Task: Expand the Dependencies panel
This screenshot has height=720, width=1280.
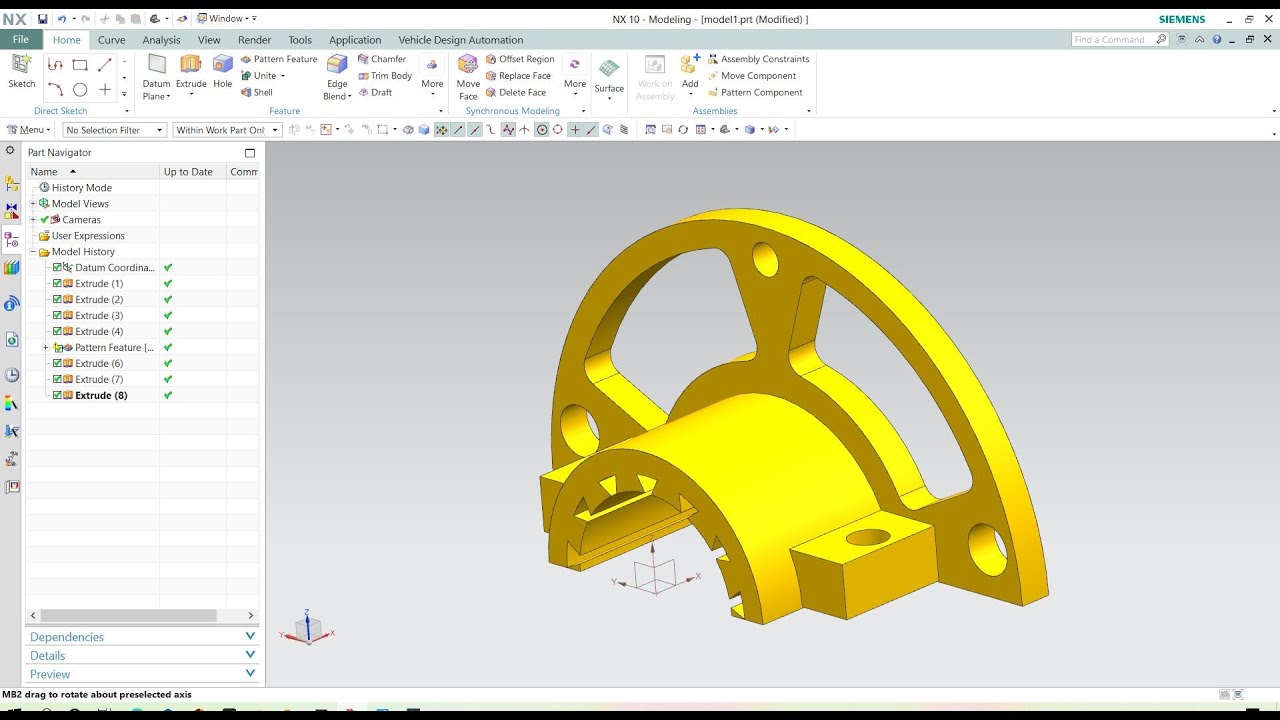Action: click(142, 637)
